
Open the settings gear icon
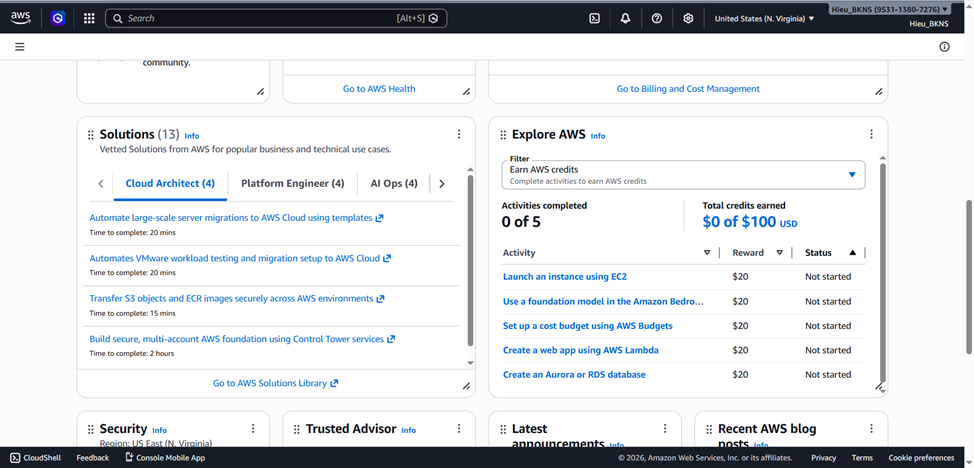(688, 19)
